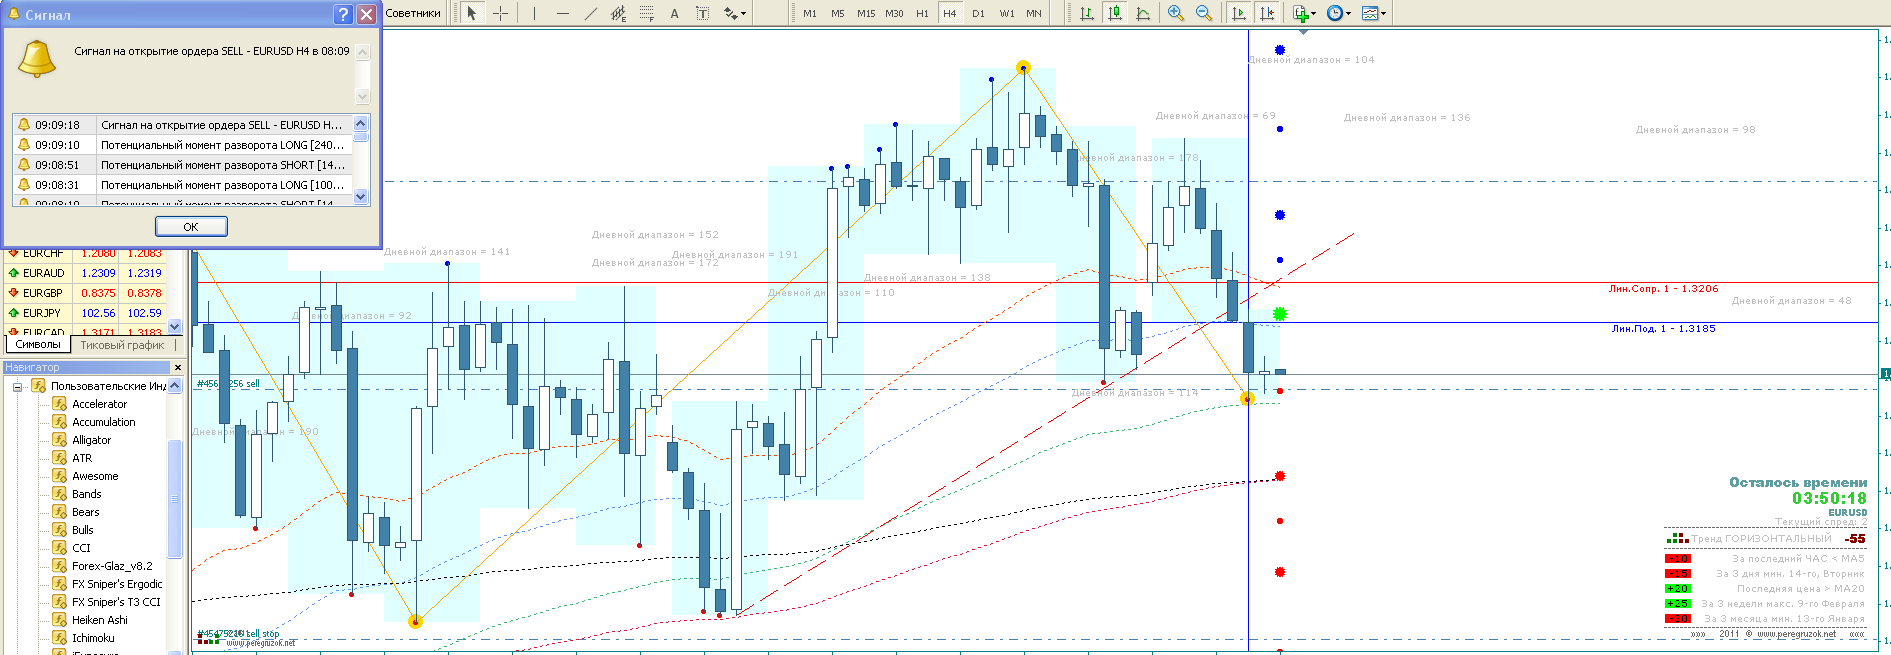Click the Ichimoku indicator icon
The image size is (1891, 655).
pos(60,638)
